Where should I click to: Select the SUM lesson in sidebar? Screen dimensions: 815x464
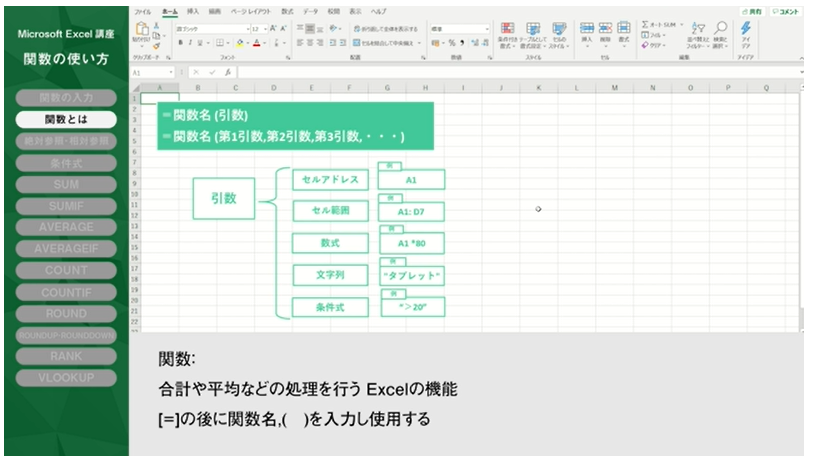tap(66, 184)
